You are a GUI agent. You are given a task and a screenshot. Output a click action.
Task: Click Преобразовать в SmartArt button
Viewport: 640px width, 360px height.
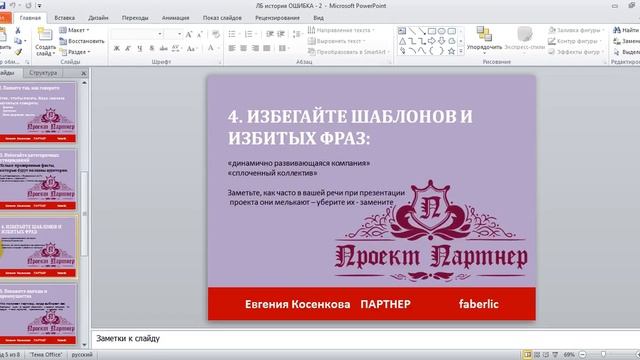coord(349,52)
